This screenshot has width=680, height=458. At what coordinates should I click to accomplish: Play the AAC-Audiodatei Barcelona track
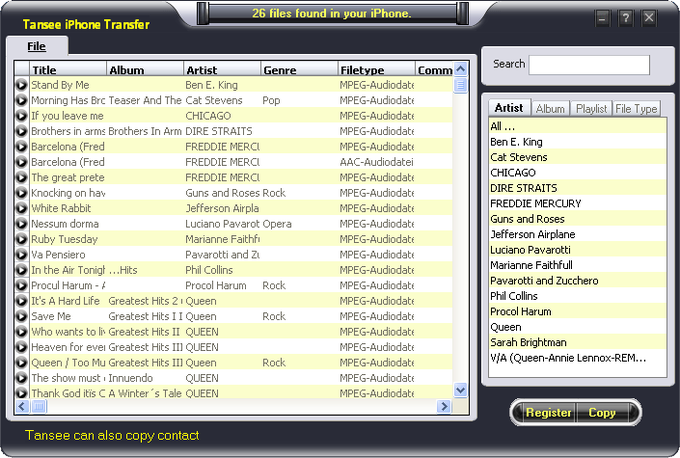(x=21, y=162)
